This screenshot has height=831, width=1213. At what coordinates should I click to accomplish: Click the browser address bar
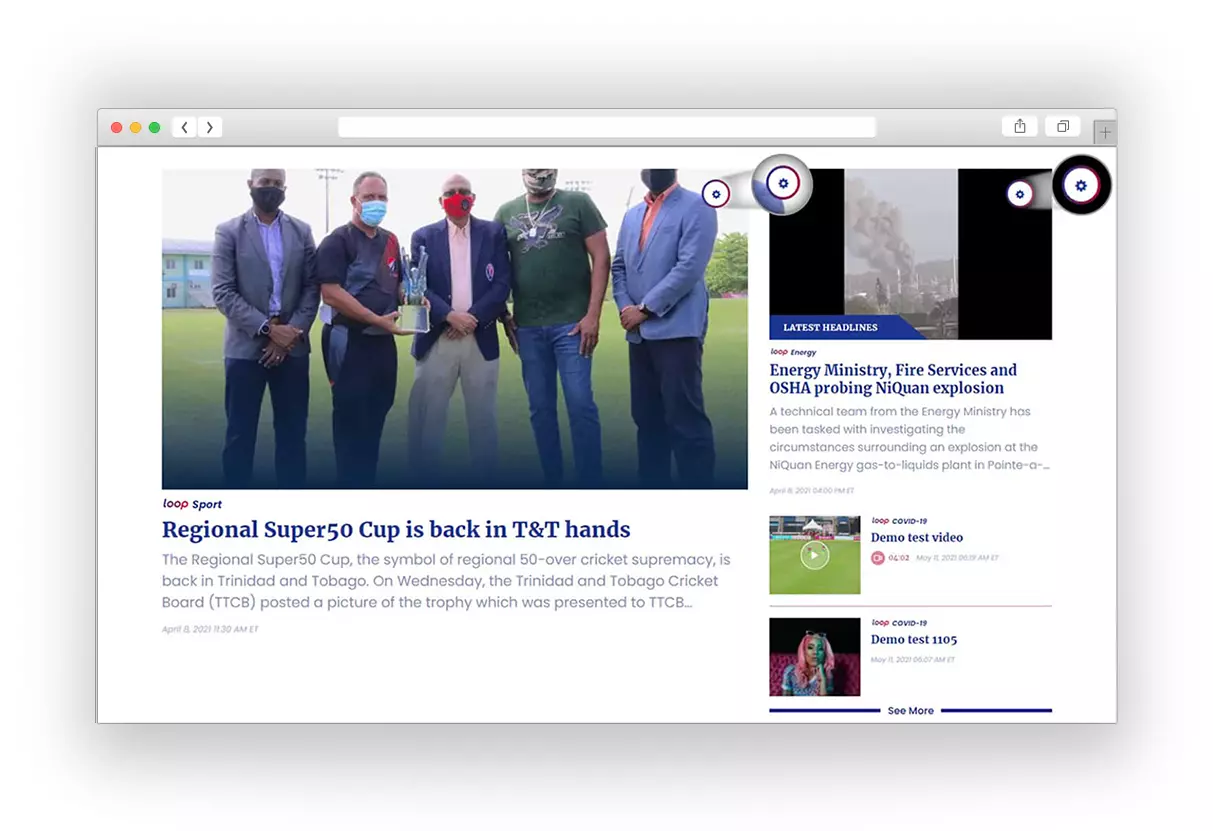pos(606,127)
